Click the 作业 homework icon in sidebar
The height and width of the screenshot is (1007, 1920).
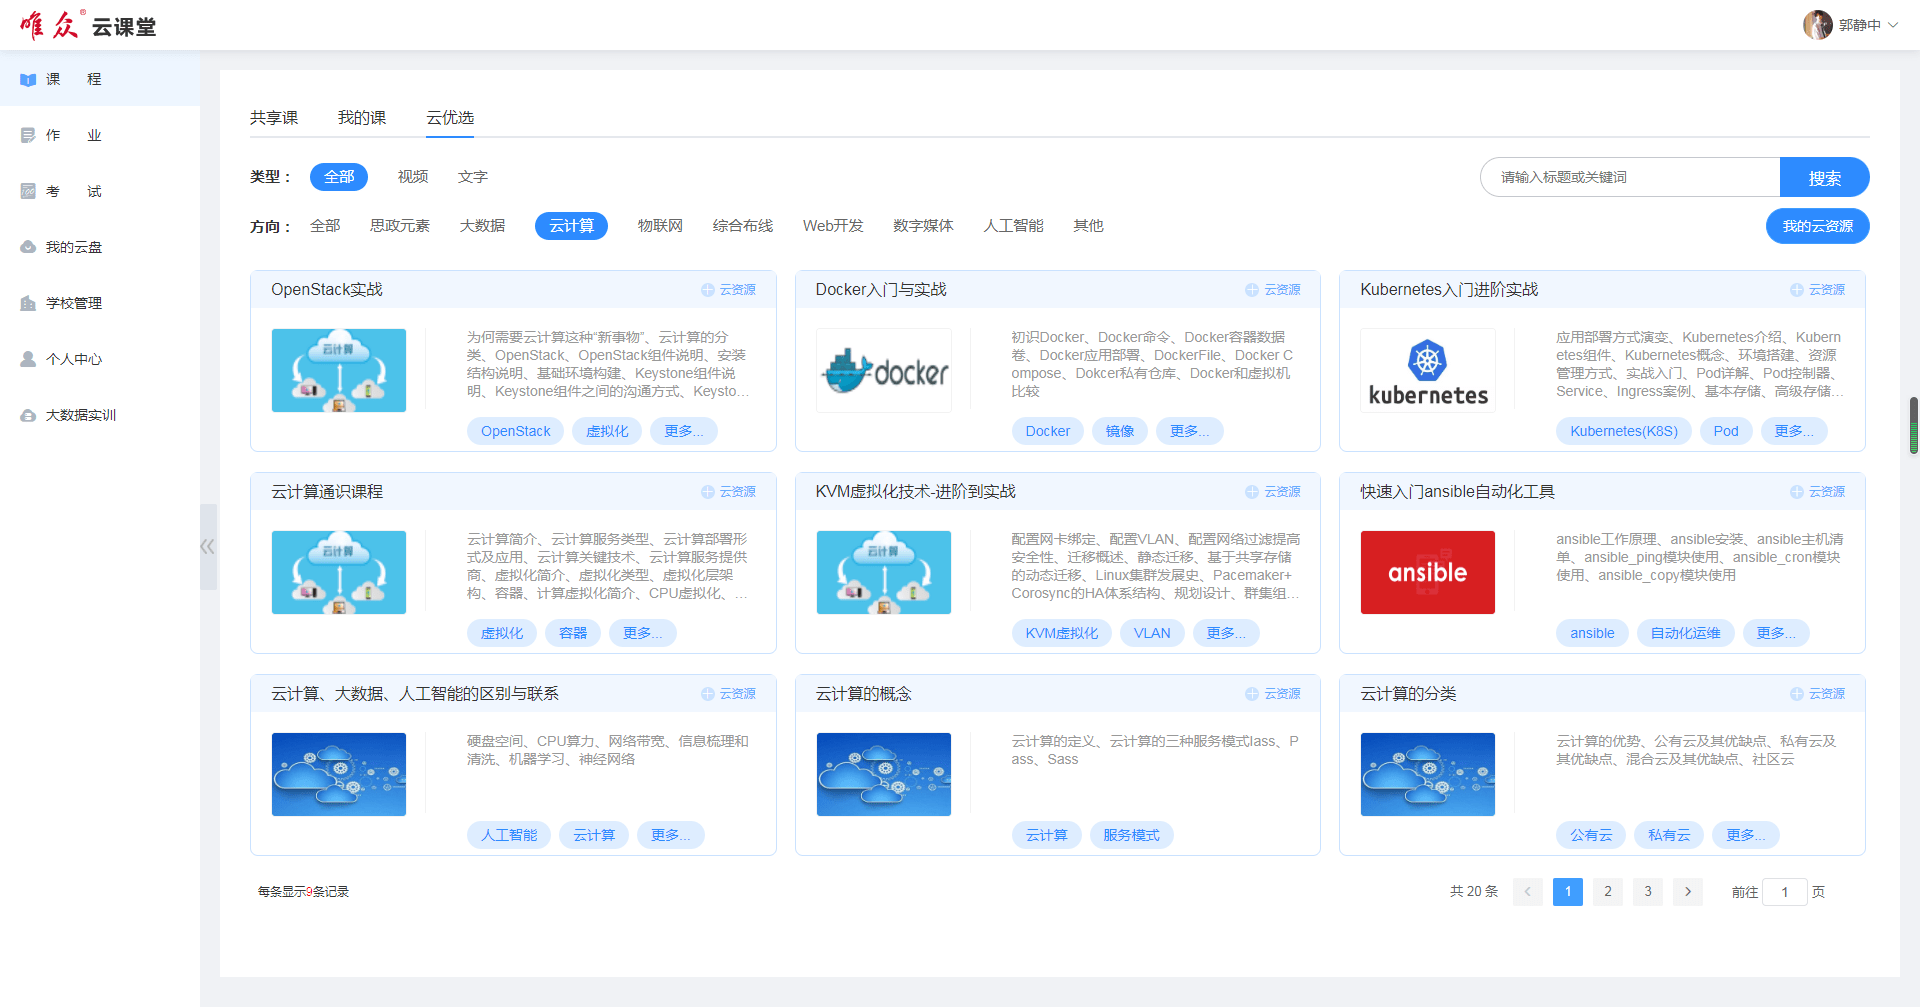pos(28,136)
